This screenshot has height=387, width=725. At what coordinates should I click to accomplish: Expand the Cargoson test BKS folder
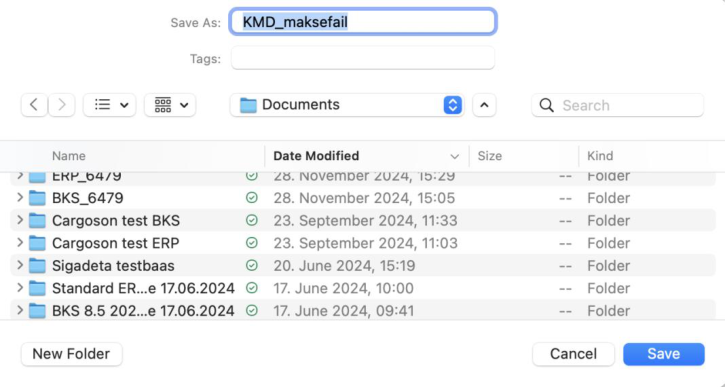click(x=20, y=220)
